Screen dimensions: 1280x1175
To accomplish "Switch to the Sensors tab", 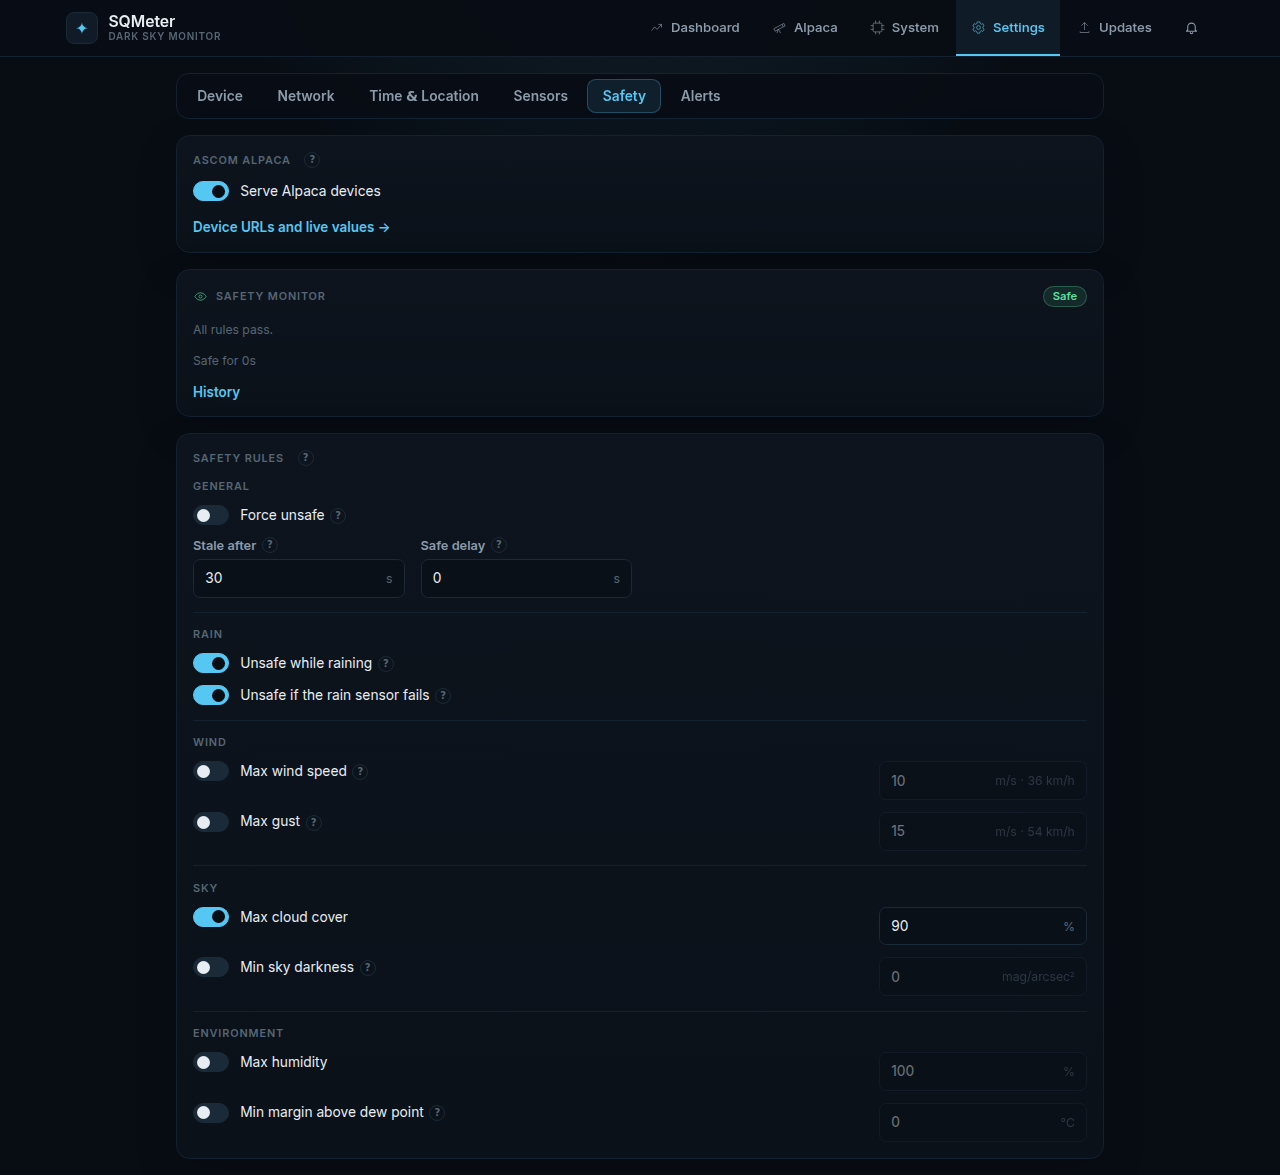I will click(x=541, y=96).
